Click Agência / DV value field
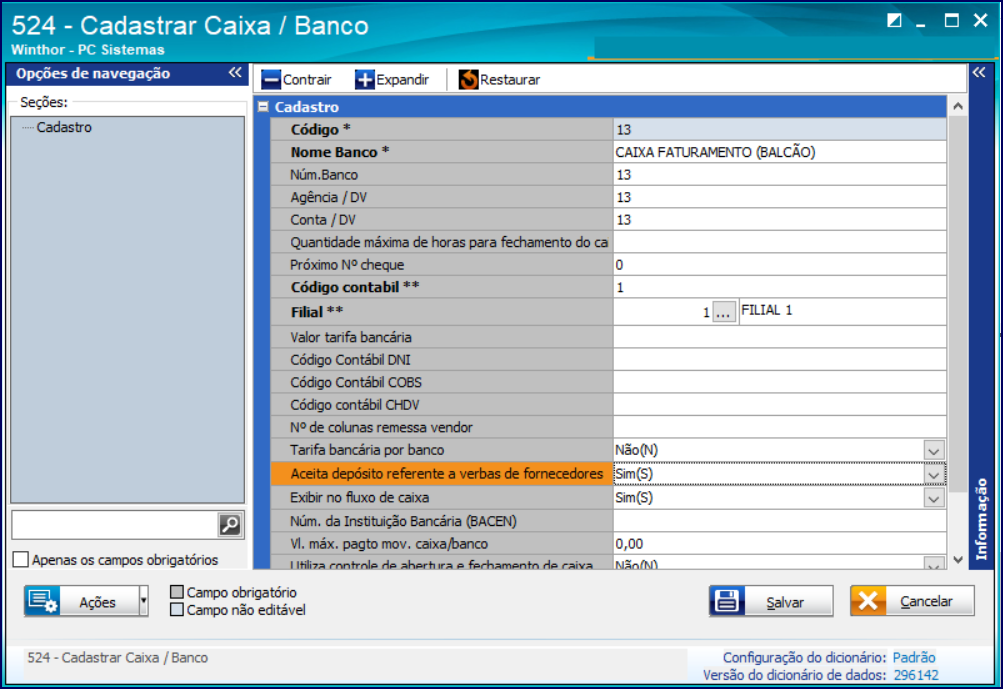Screen dimensions: 1003x689 (779, 197)
